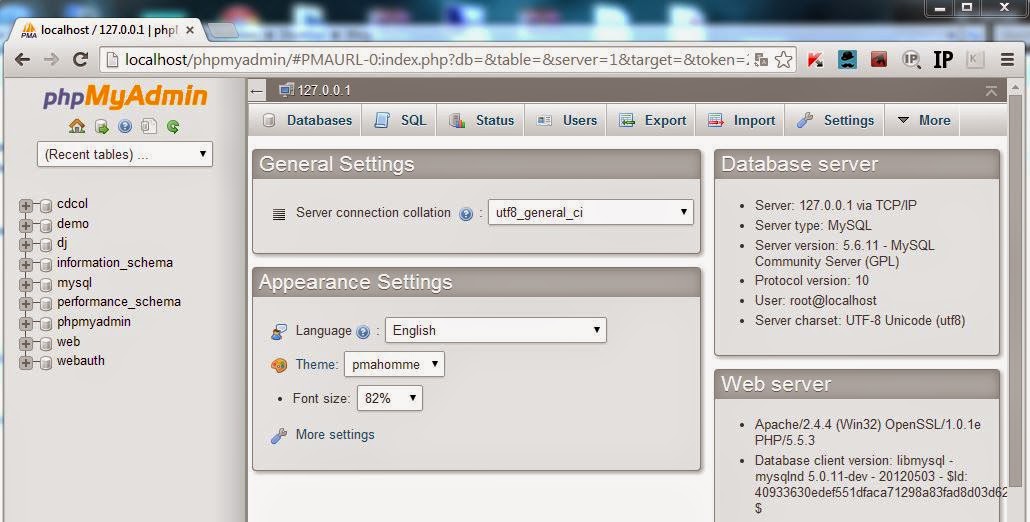The image size is (1030, 522).
Task: Expand the mysql database tree node
Action: (26, 284)
